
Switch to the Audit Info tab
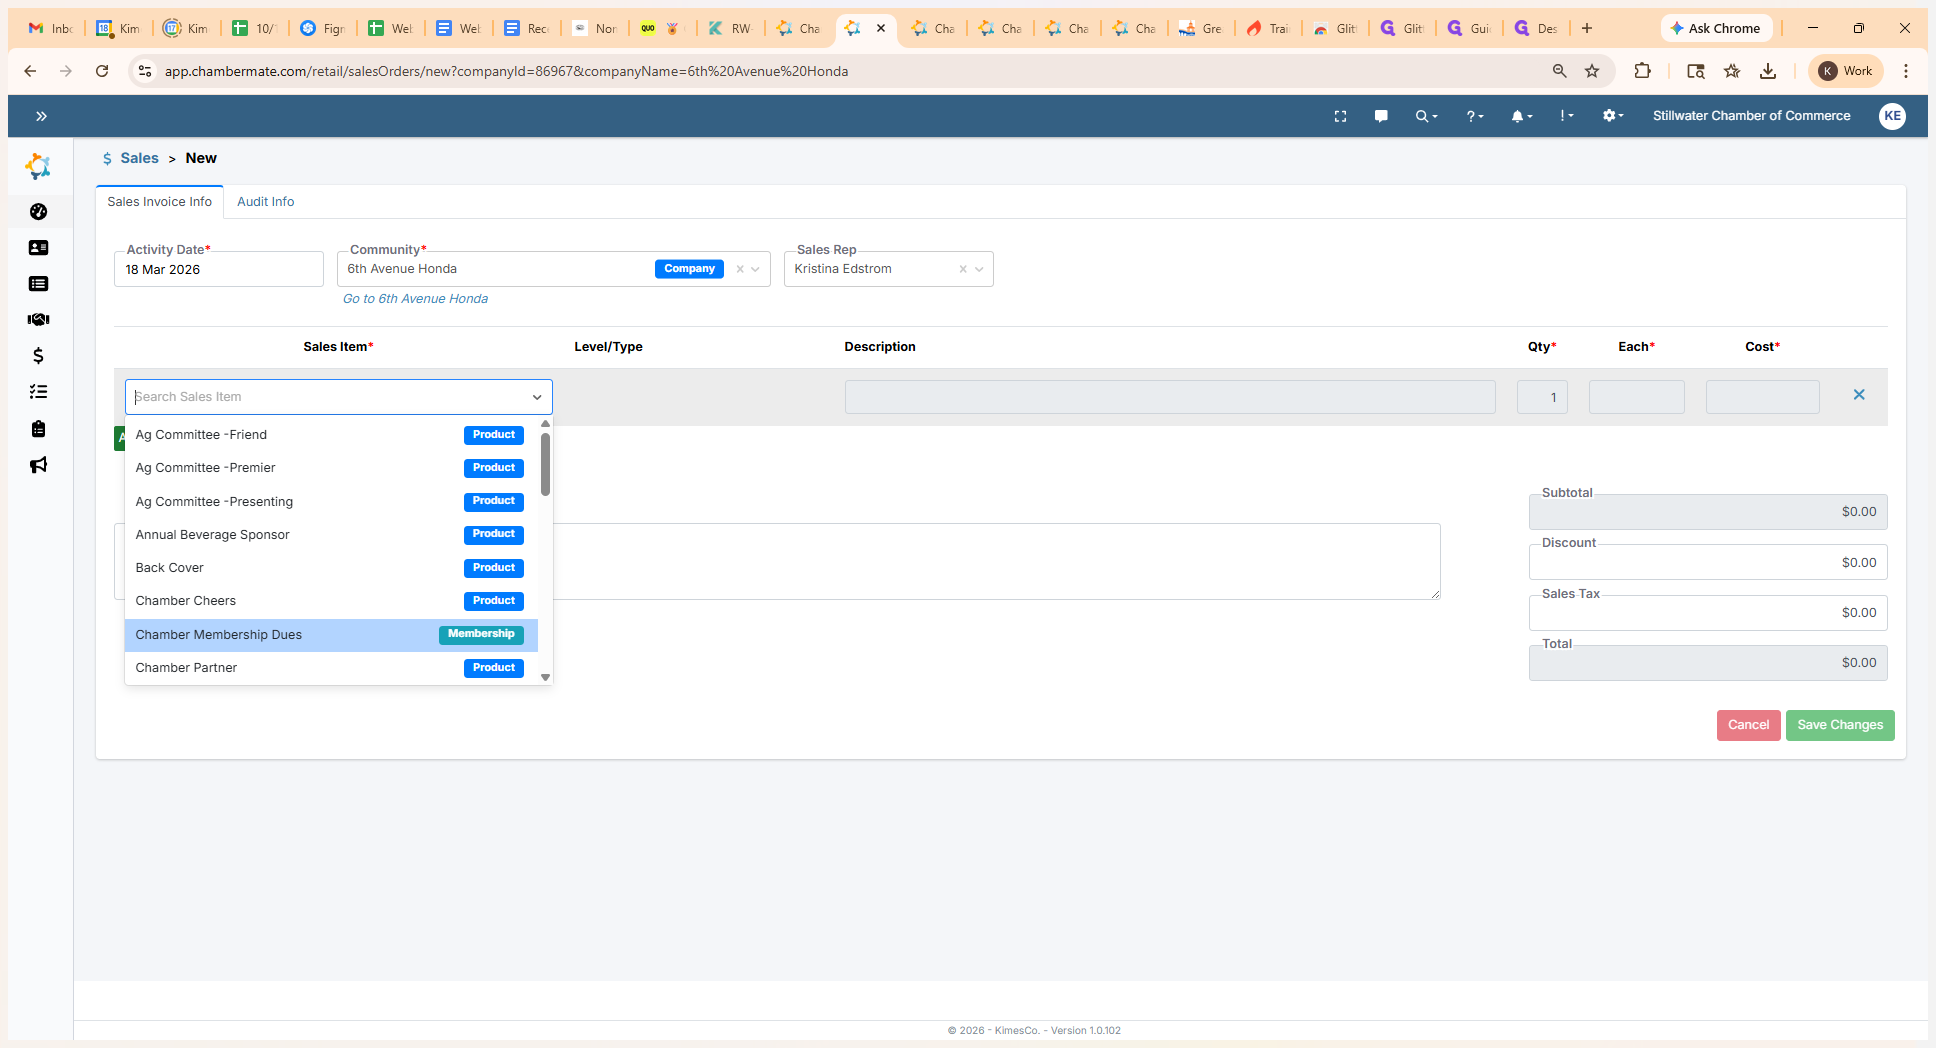point(265,202)
